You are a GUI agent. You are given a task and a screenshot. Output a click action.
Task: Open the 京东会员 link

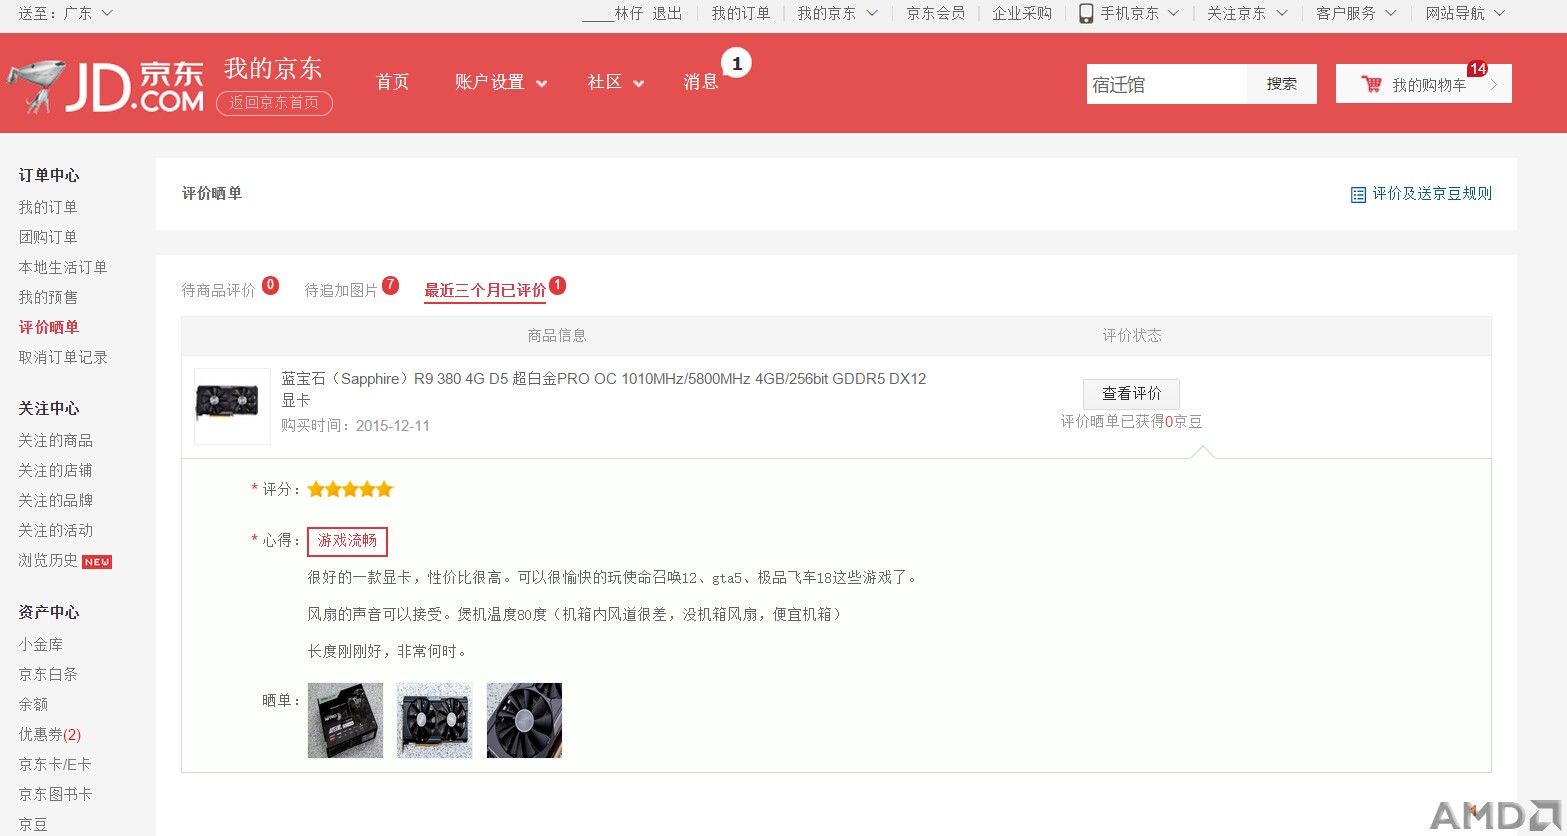click(x=936, y=13)
